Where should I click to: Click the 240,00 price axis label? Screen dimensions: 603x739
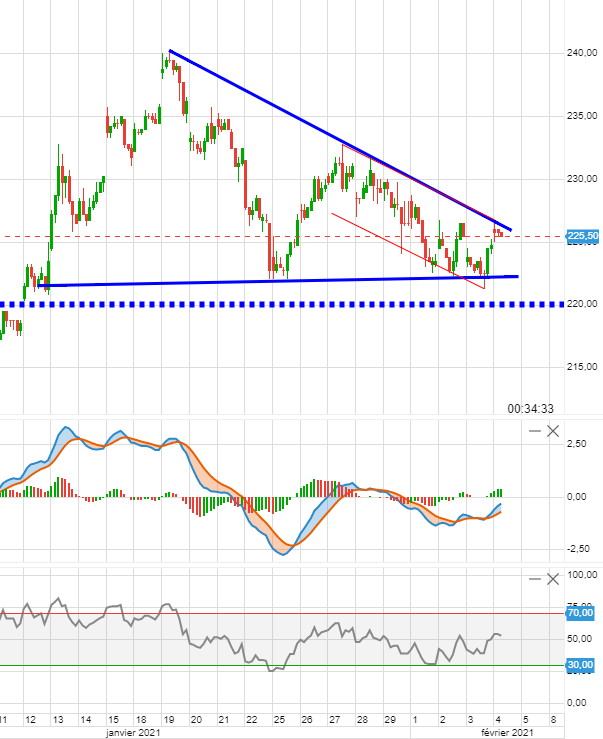tap(582, 53)
